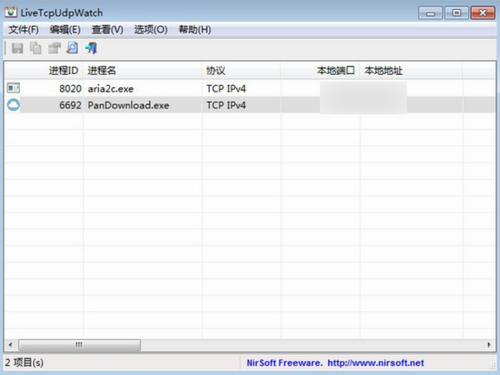Viewport: 500px width, 375px height.
Task: Visit the www.nirsoft.net link
Action: 376,363
